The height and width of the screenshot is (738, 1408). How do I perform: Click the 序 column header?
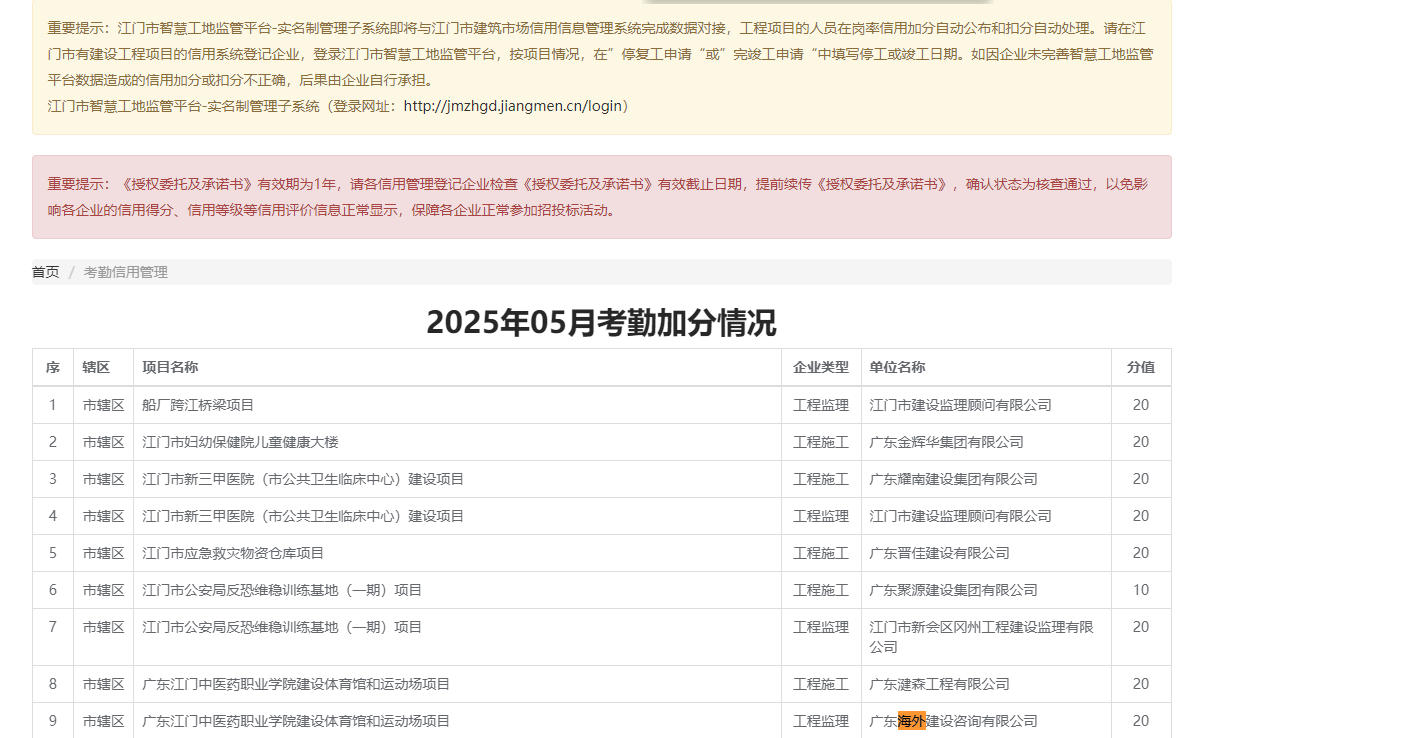53,368
